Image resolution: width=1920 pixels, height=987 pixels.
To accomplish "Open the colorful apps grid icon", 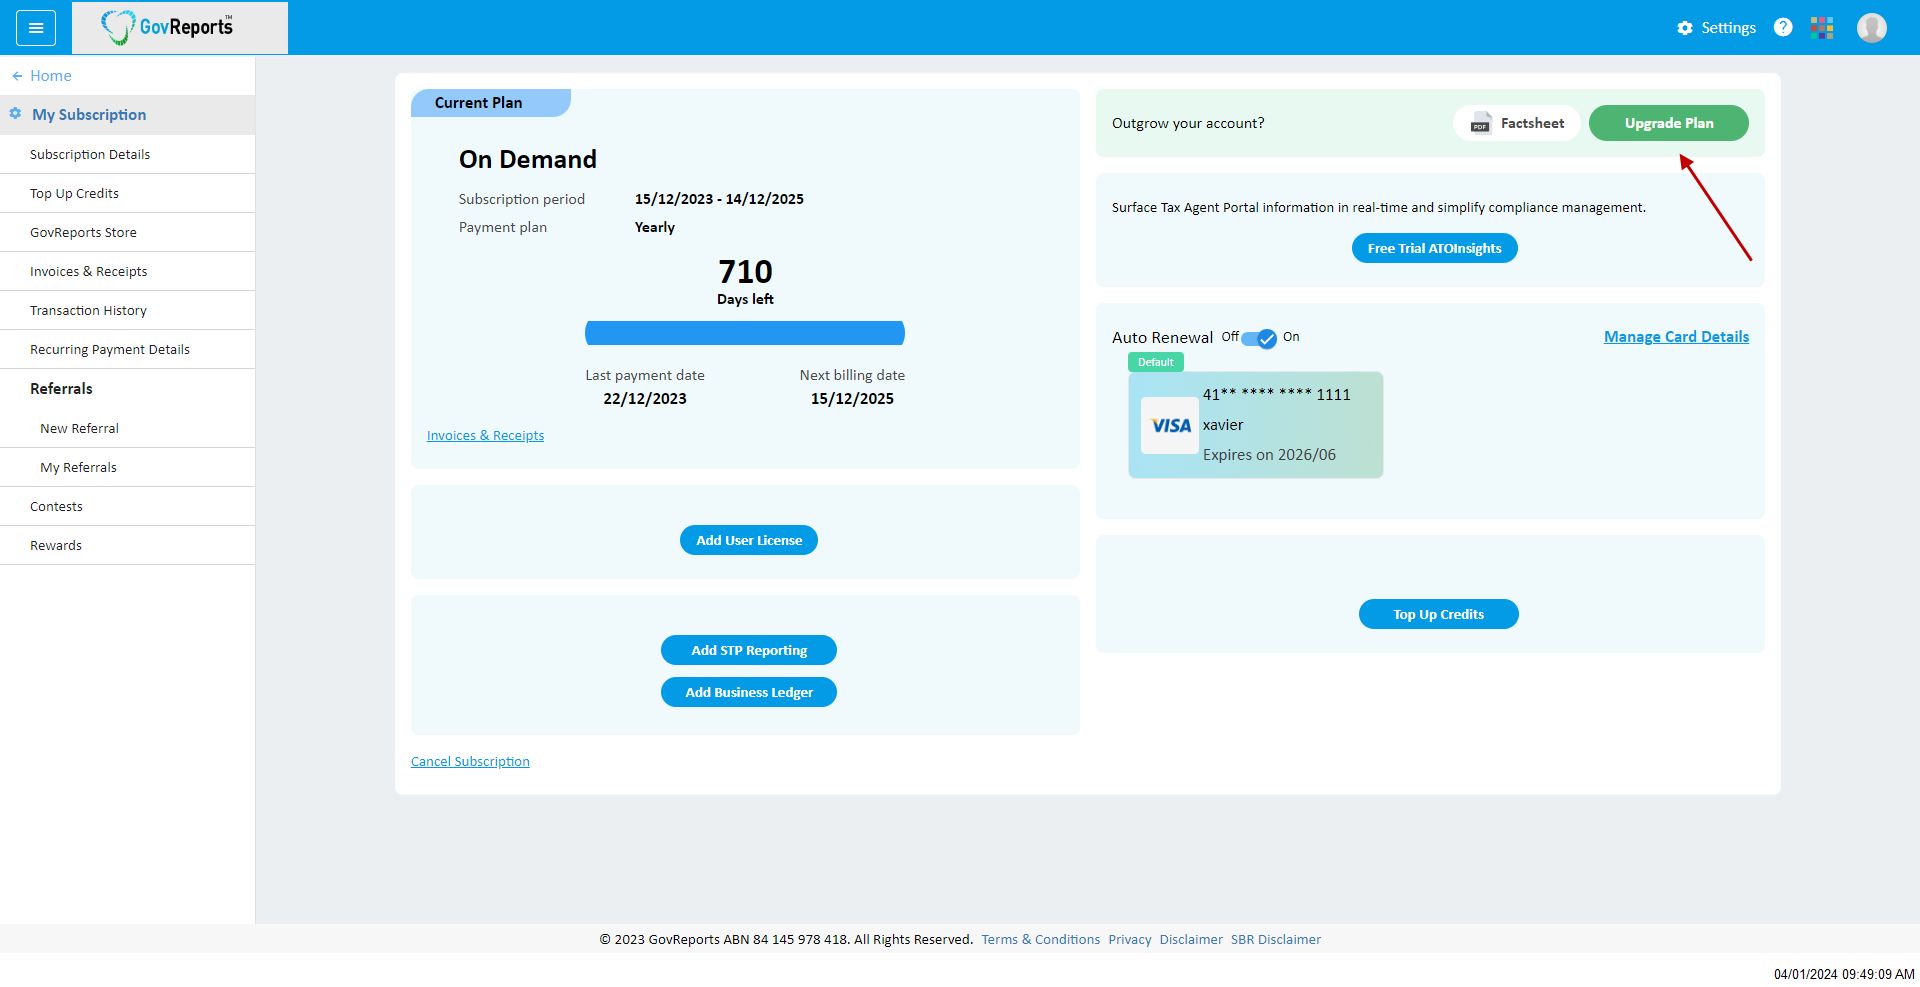I will (x=1822, y=28).
